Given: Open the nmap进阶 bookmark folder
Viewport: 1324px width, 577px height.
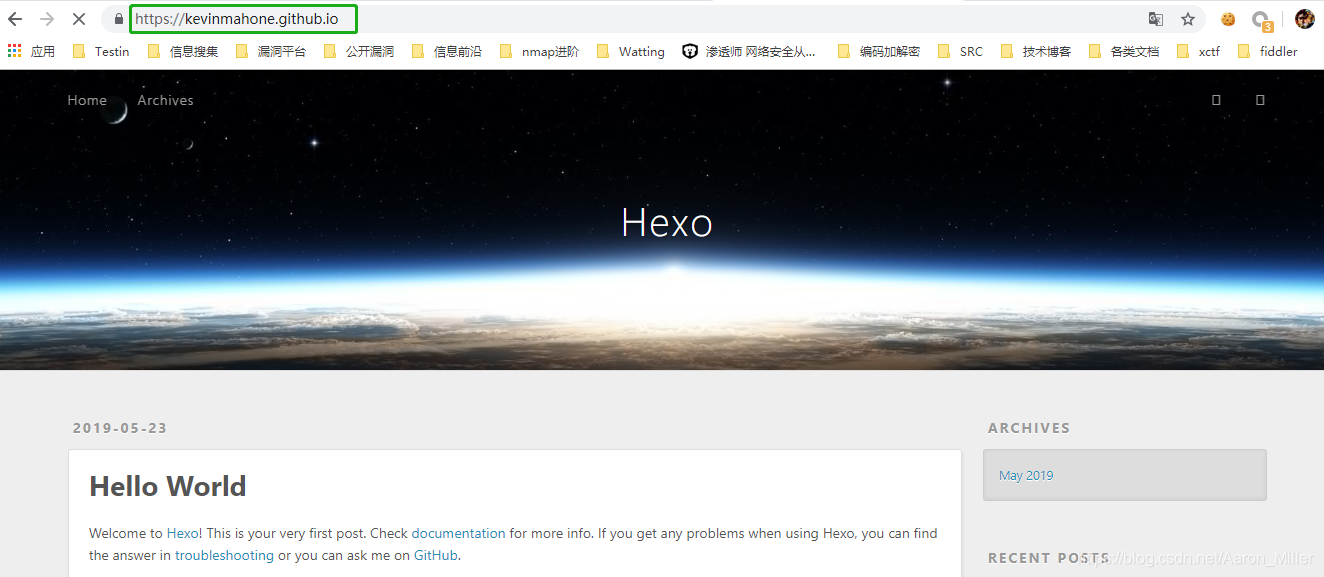Looking at the screenshot, I should click(539, 51).
